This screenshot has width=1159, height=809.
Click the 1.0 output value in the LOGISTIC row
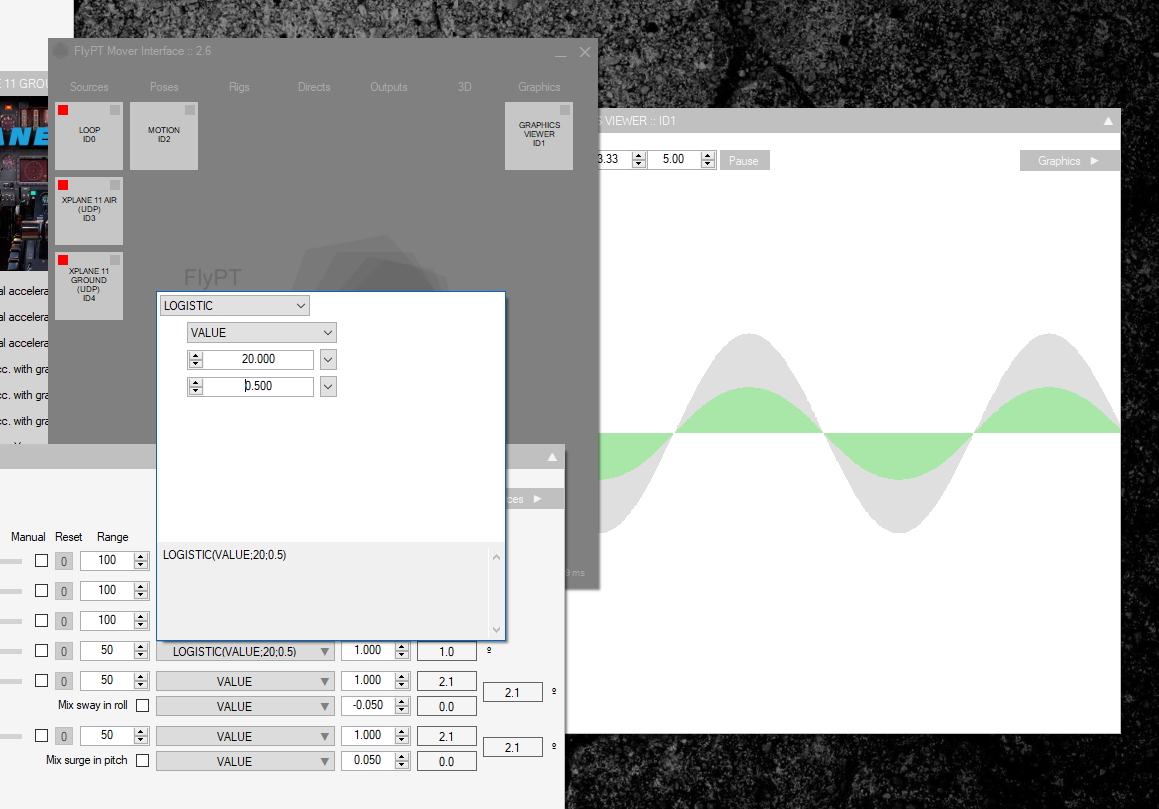pyautogui.click(x=446, y=651)
